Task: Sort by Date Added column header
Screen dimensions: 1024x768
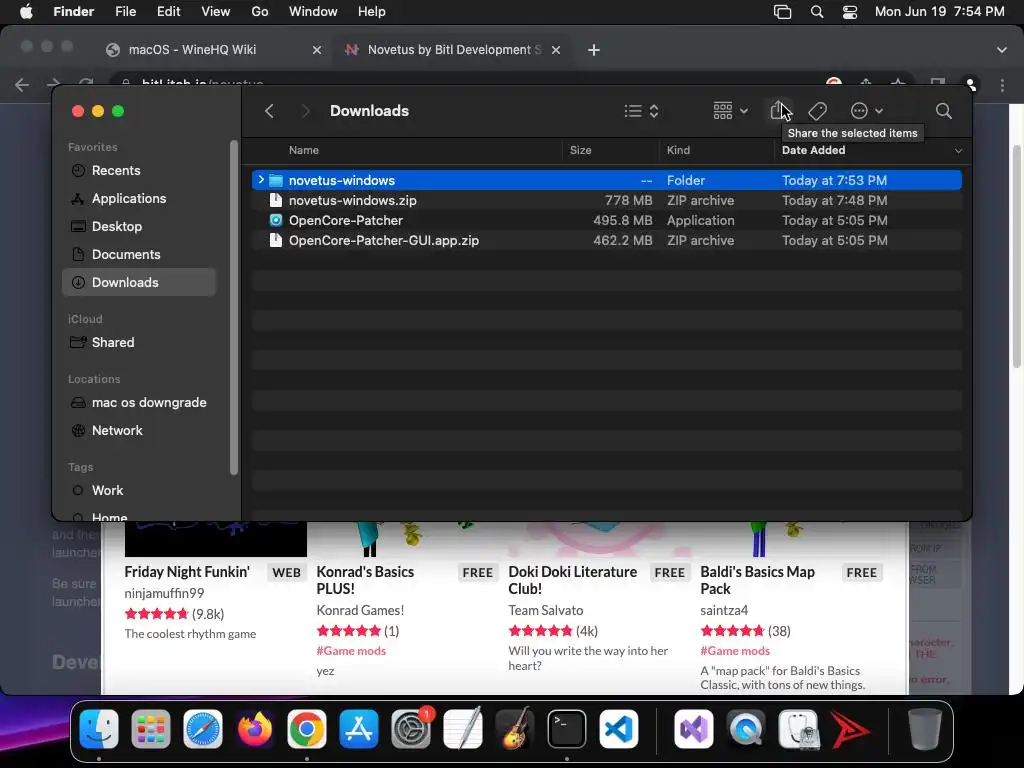Action: [813, 150]
